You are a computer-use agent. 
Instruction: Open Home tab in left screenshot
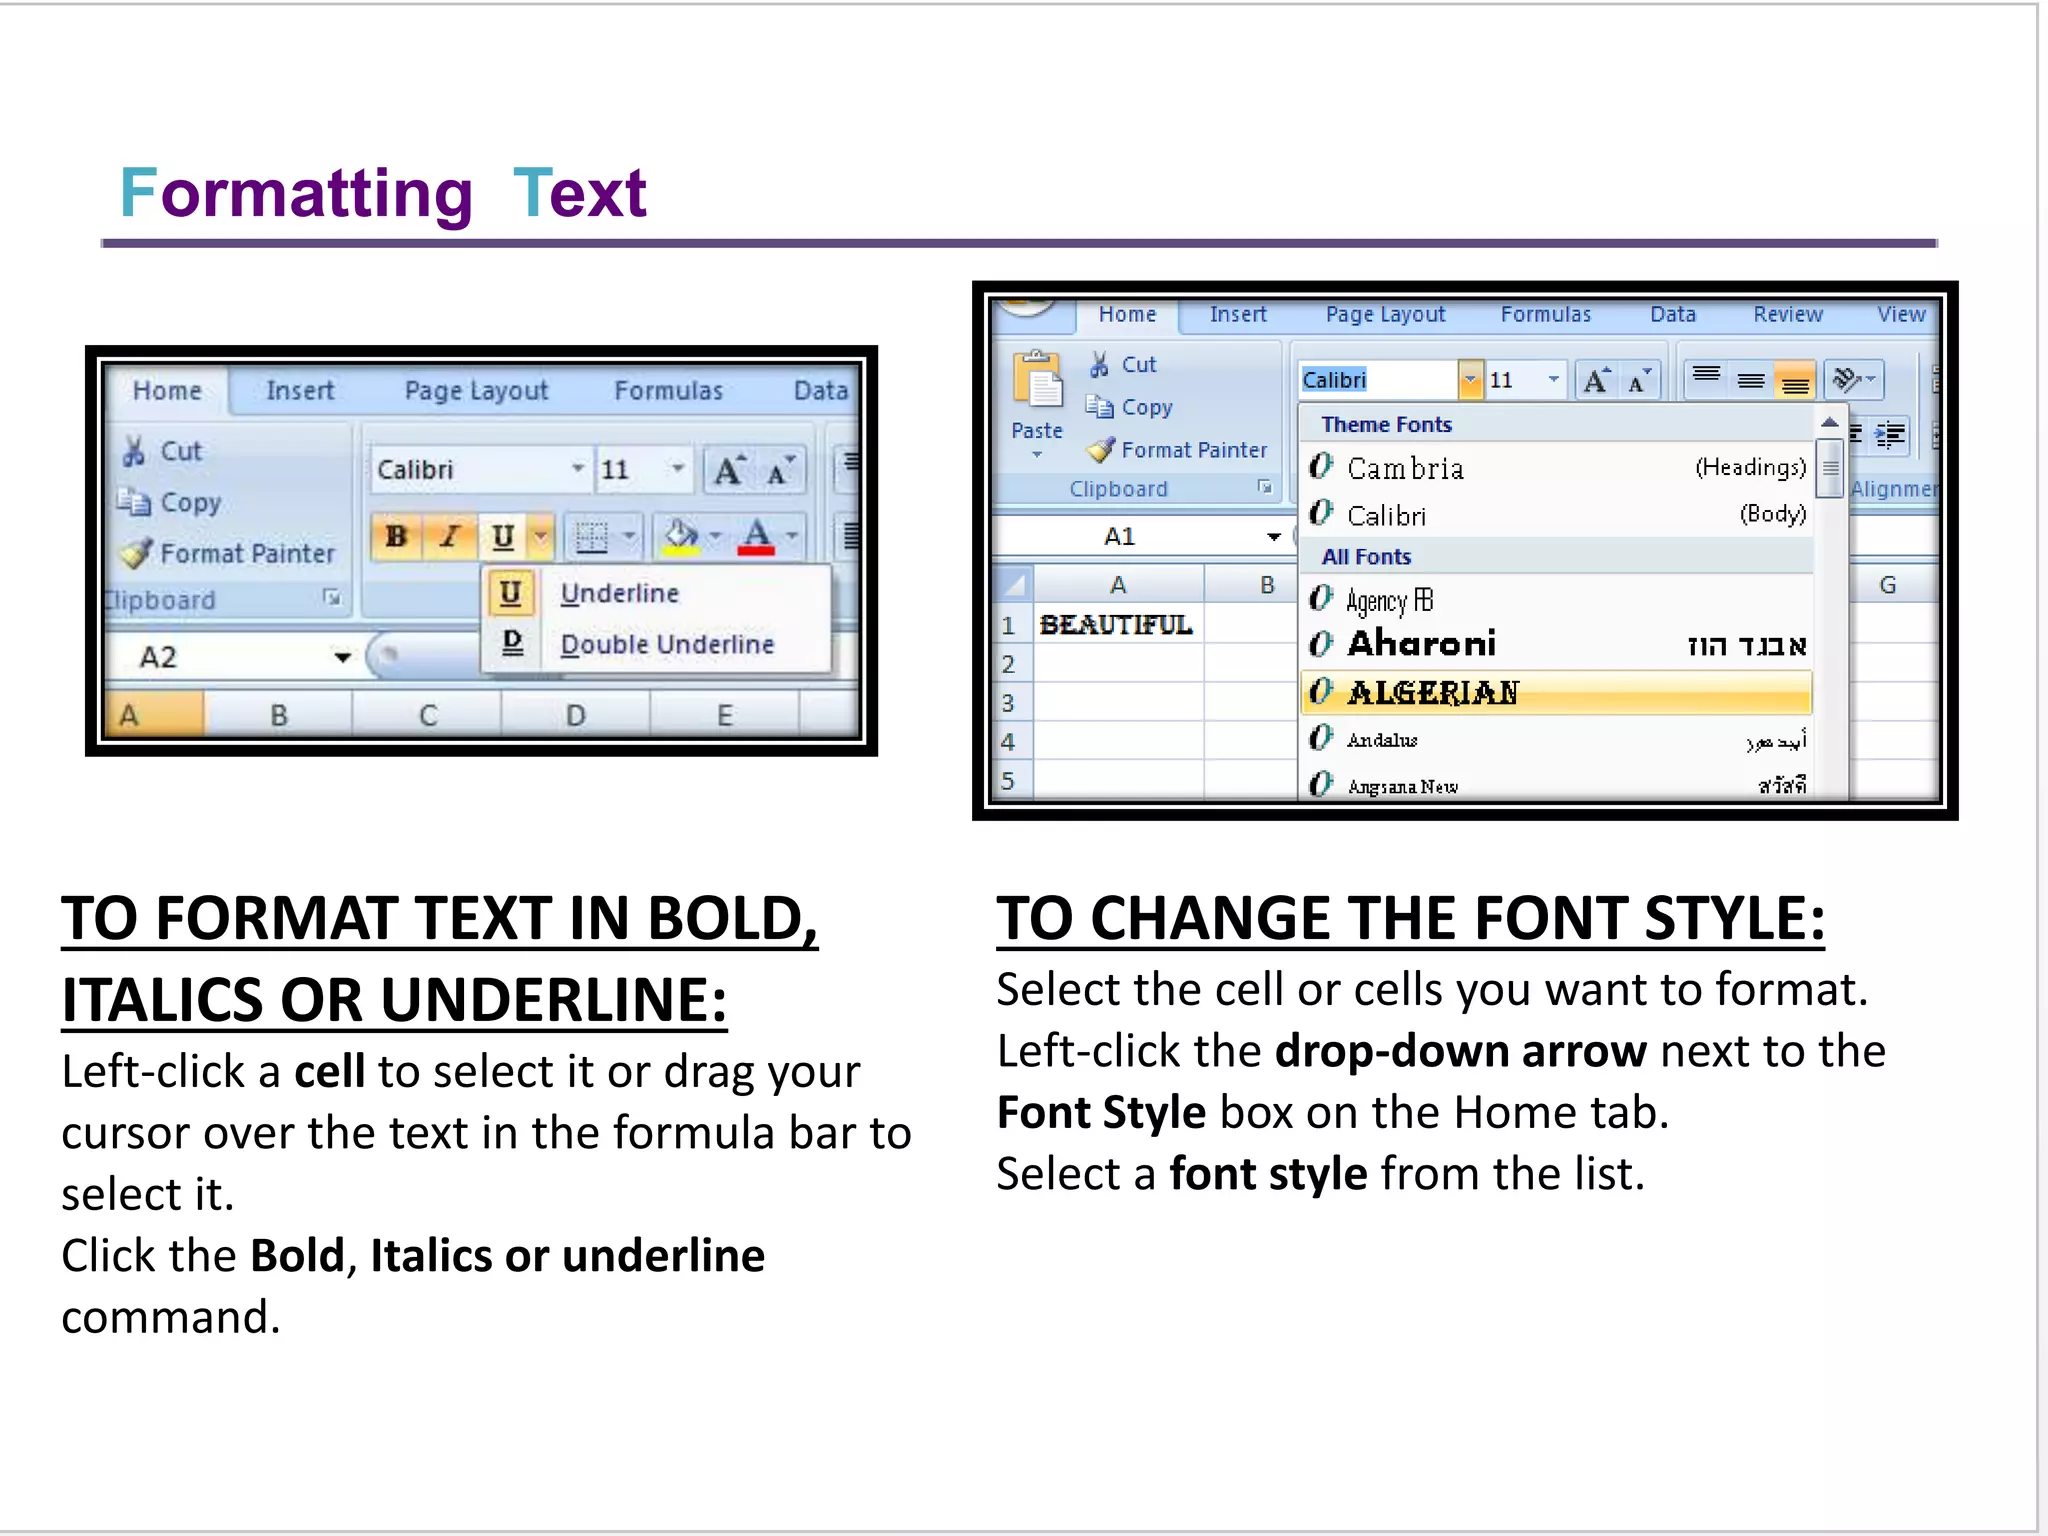pos(167,391)
